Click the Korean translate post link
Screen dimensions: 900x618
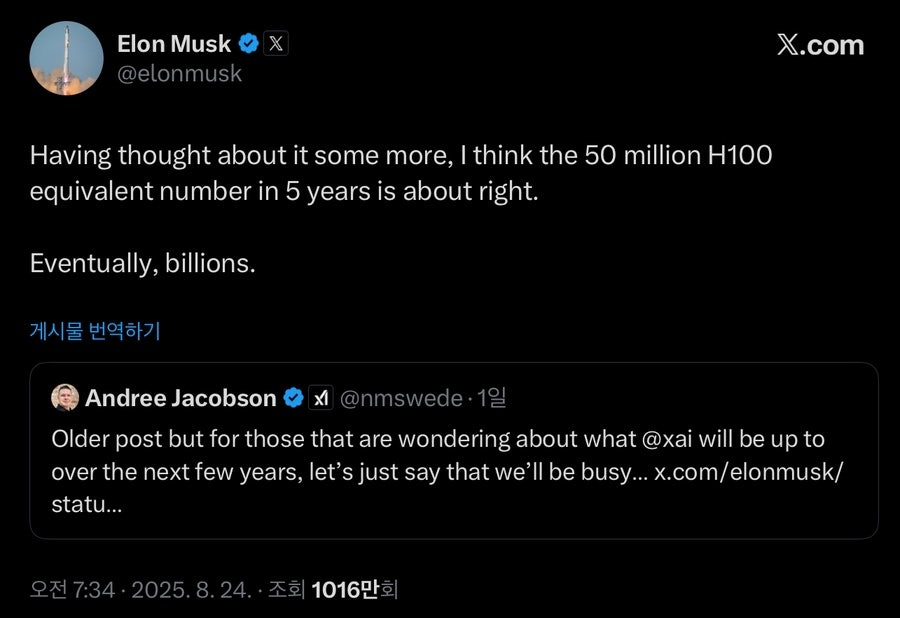tap(95, 331)
